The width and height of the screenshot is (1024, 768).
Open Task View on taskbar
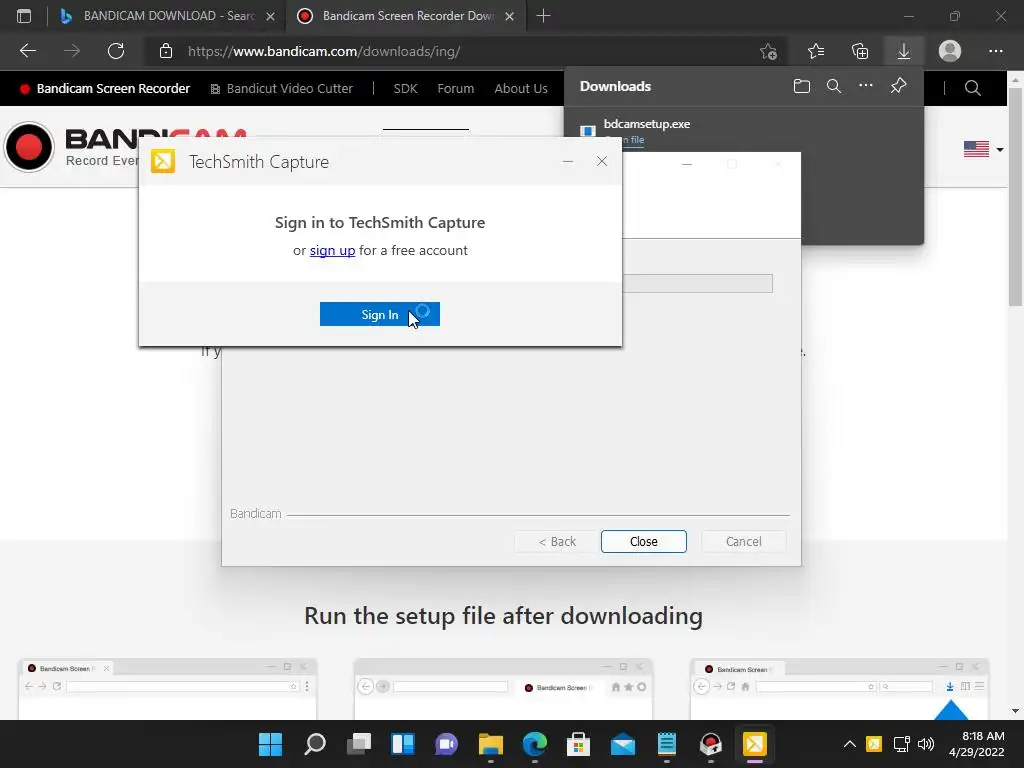tap(359, 744)
